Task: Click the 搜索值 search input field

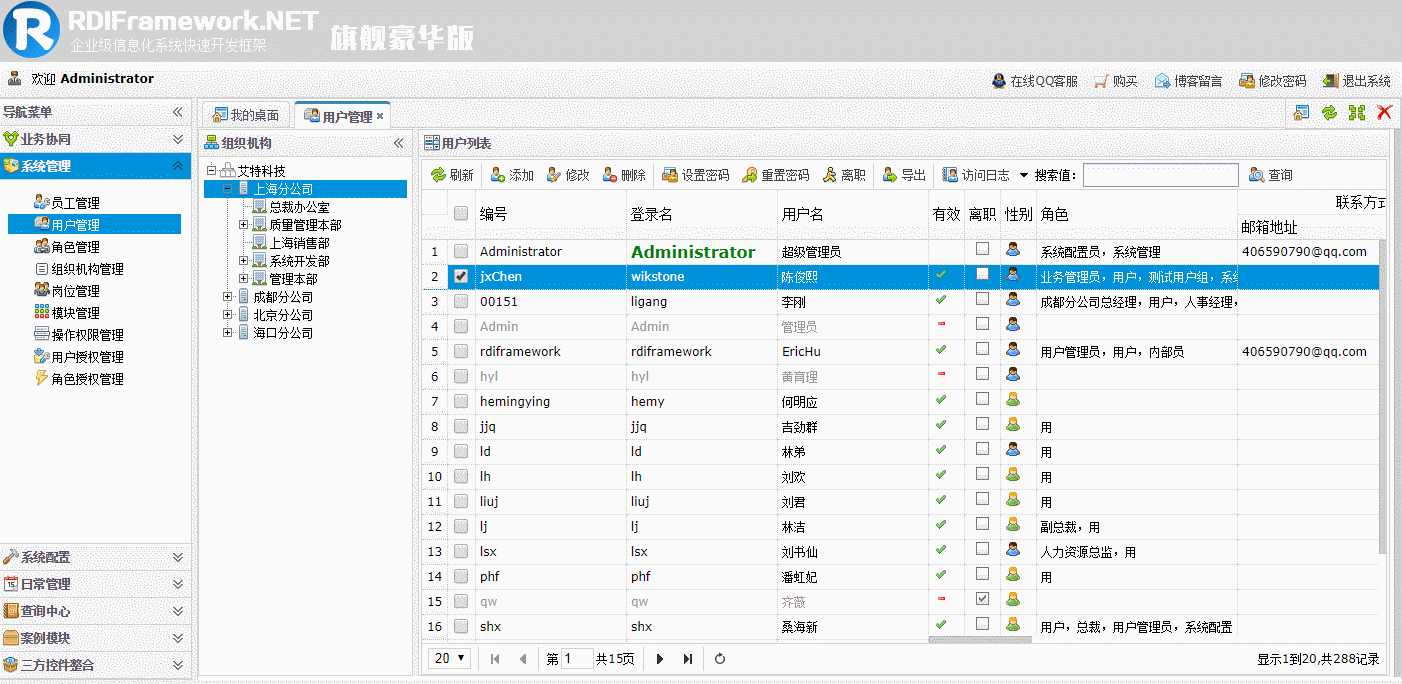Action: (1160, 175)
